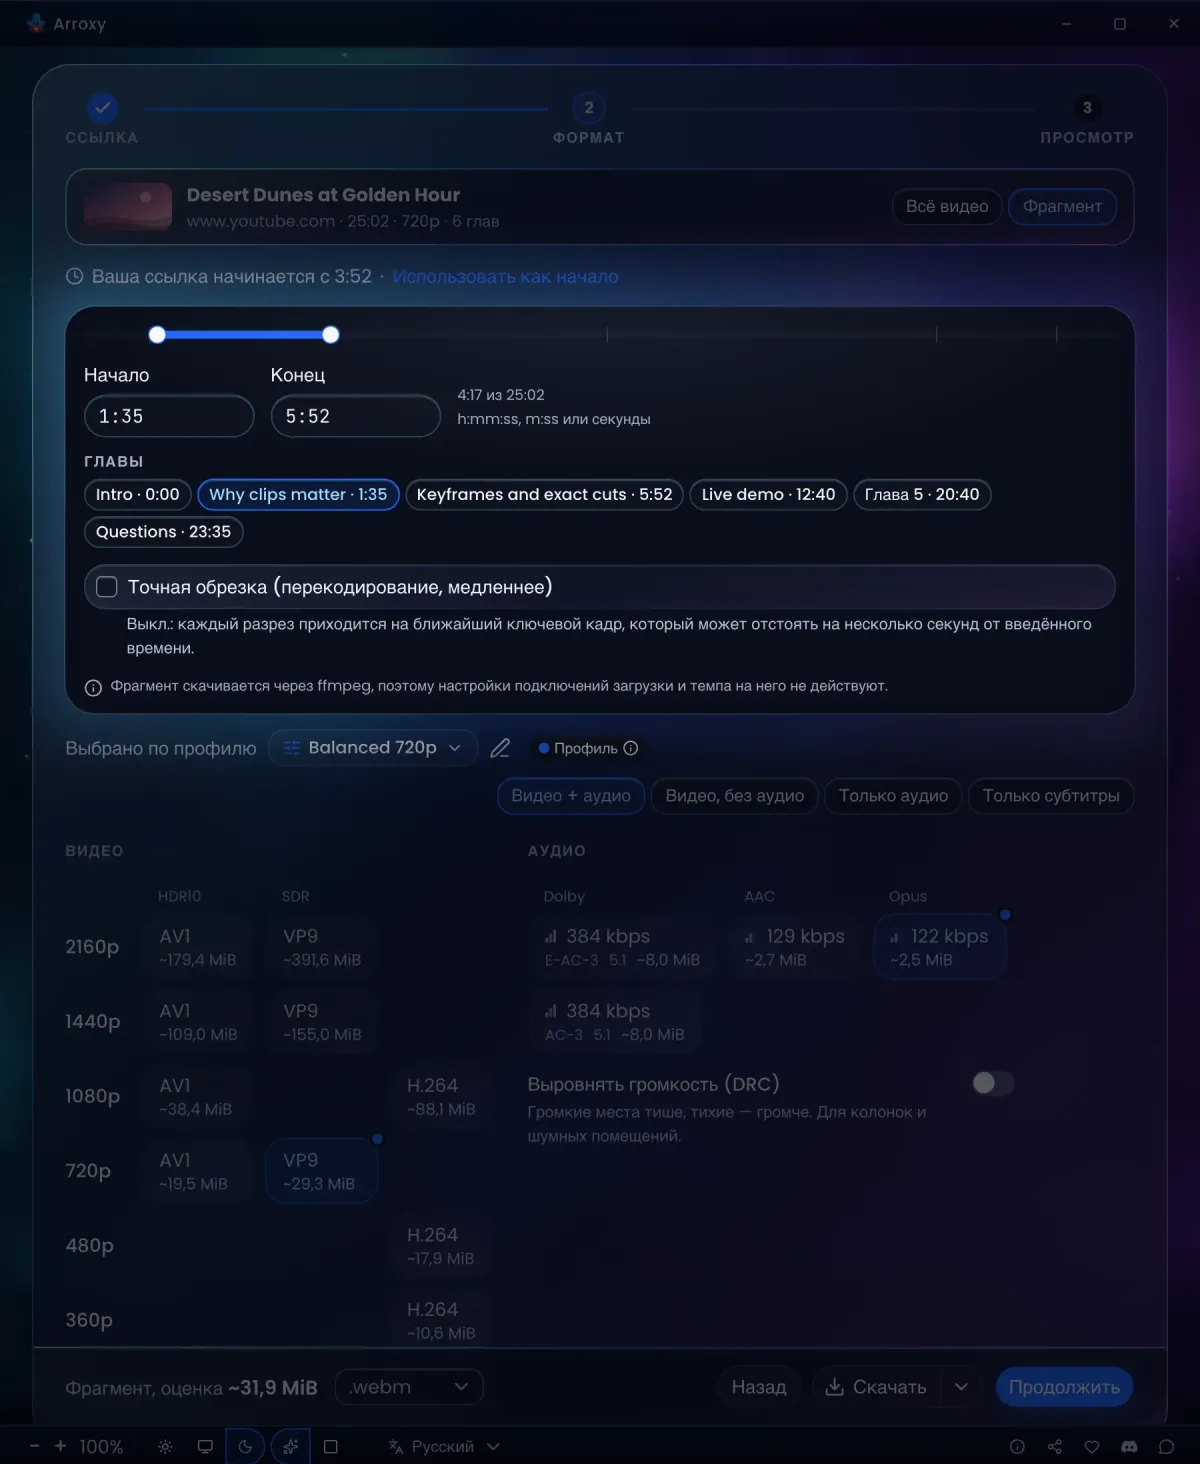
Task: Click the clip start slider handle
Action: [x=157, y=335]
